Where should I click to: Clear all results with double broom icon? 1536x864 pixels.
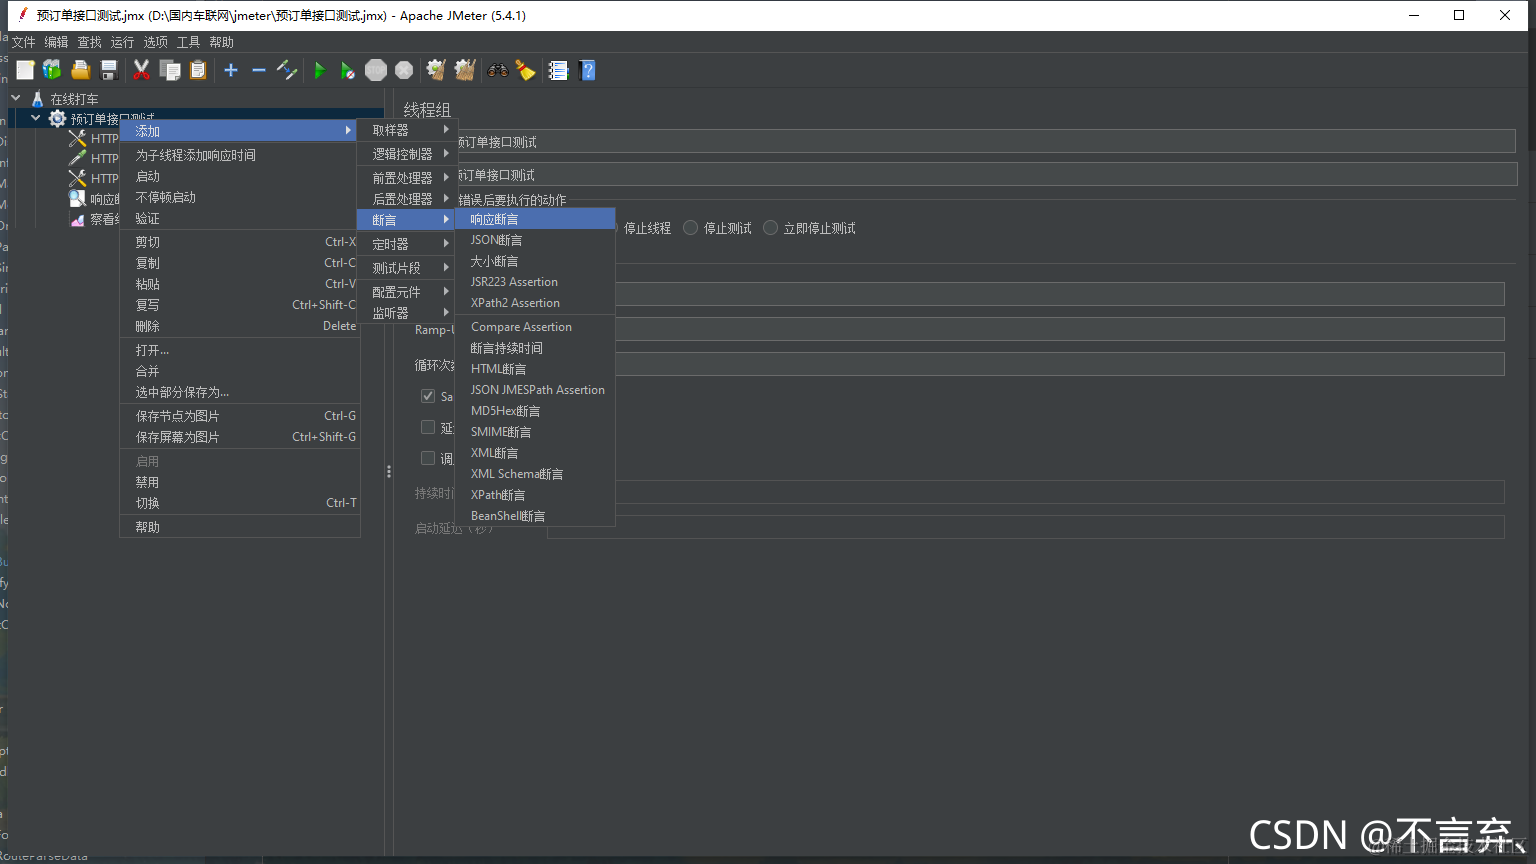click(465, 70)
